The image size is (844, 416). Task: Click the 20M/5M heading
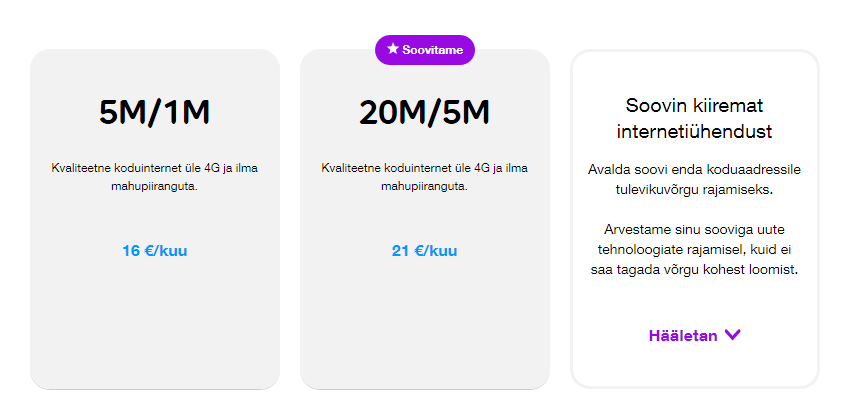(425, 112)
